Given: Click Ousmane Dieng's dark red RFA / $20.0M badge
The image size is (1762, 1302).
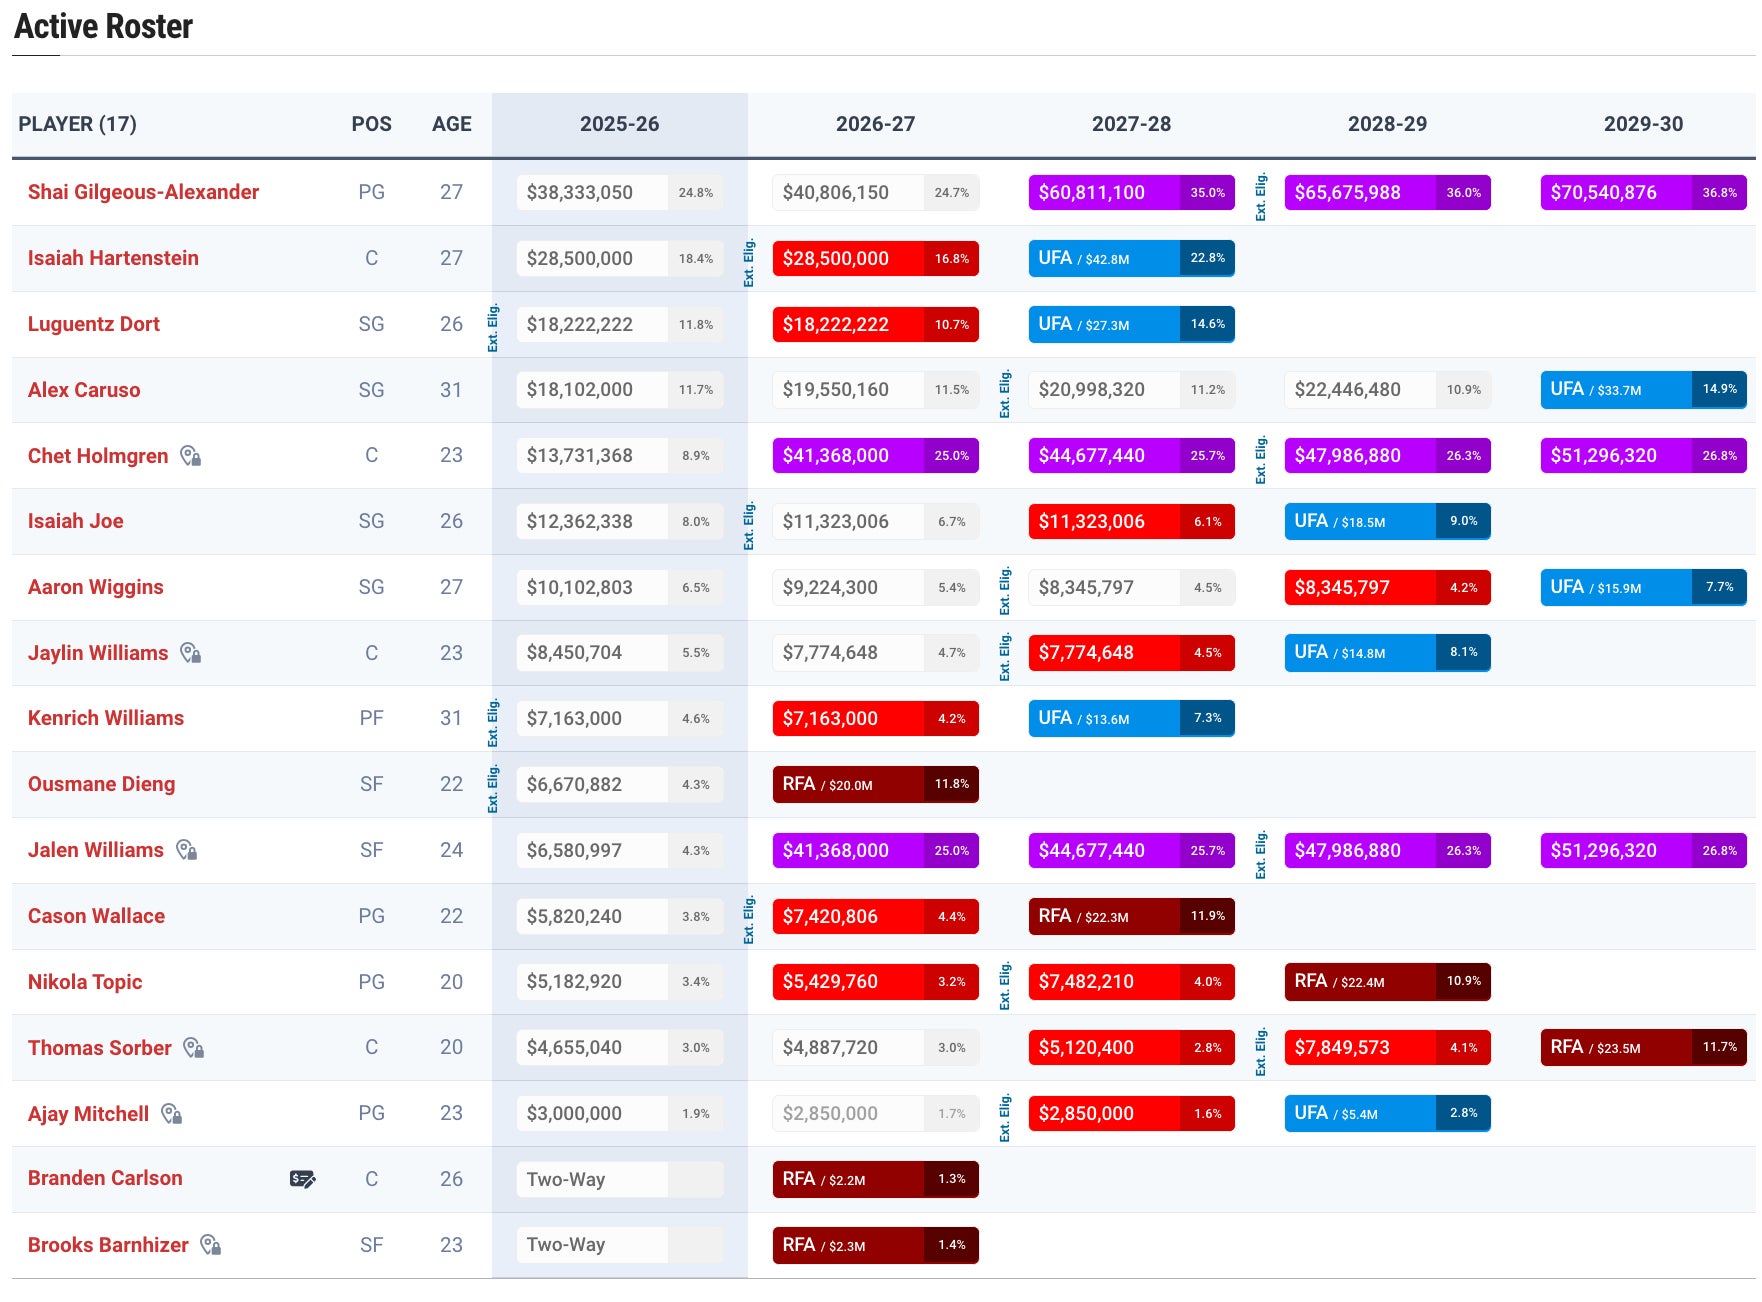Looking at the screenshot, I should point(848,784).
